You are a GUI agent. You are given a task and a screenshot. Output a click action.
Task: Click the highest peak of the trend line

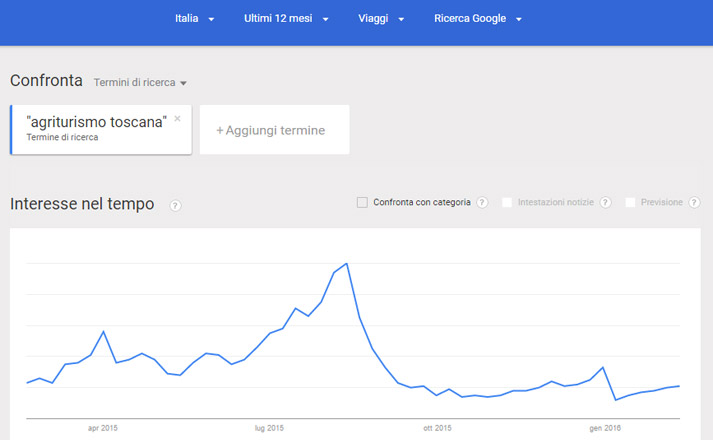pyautogui.click(x=346, y=264)
